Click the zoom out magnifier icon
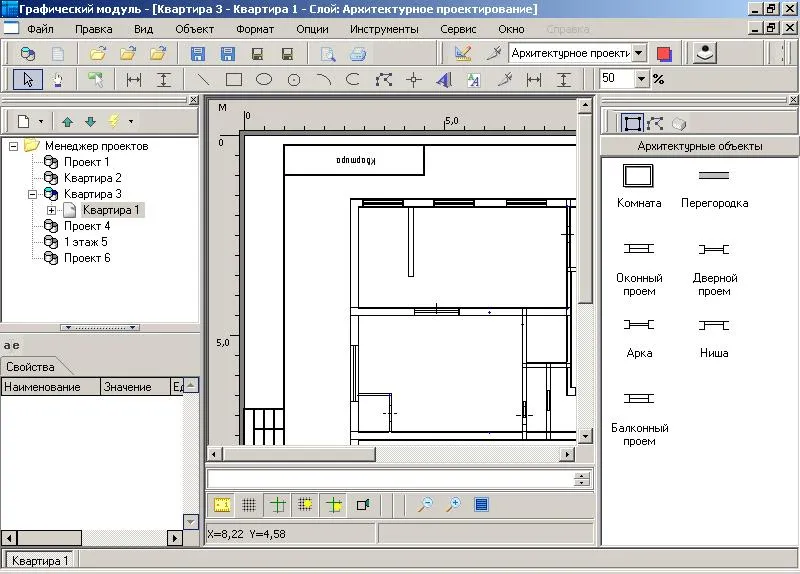Viewport: 800px width, 574px height. click(424, 505)
